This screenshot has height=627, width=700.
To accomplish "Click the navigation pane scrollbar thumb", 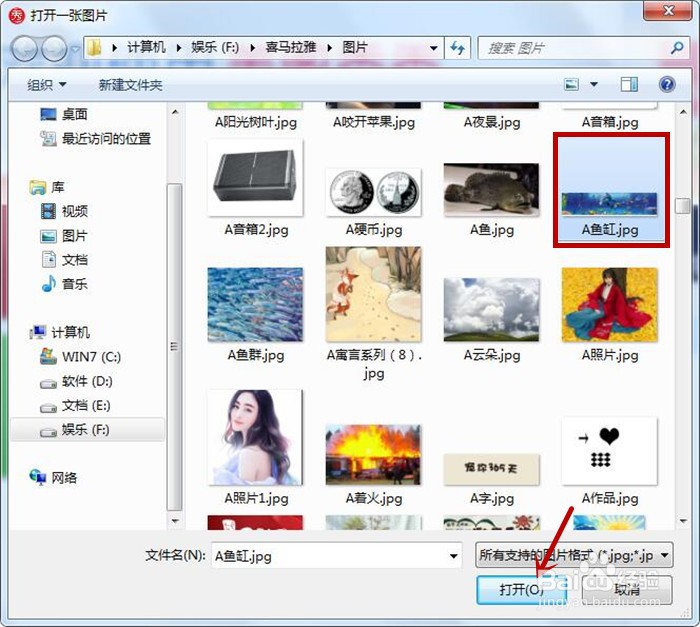I will coord(175,347).
